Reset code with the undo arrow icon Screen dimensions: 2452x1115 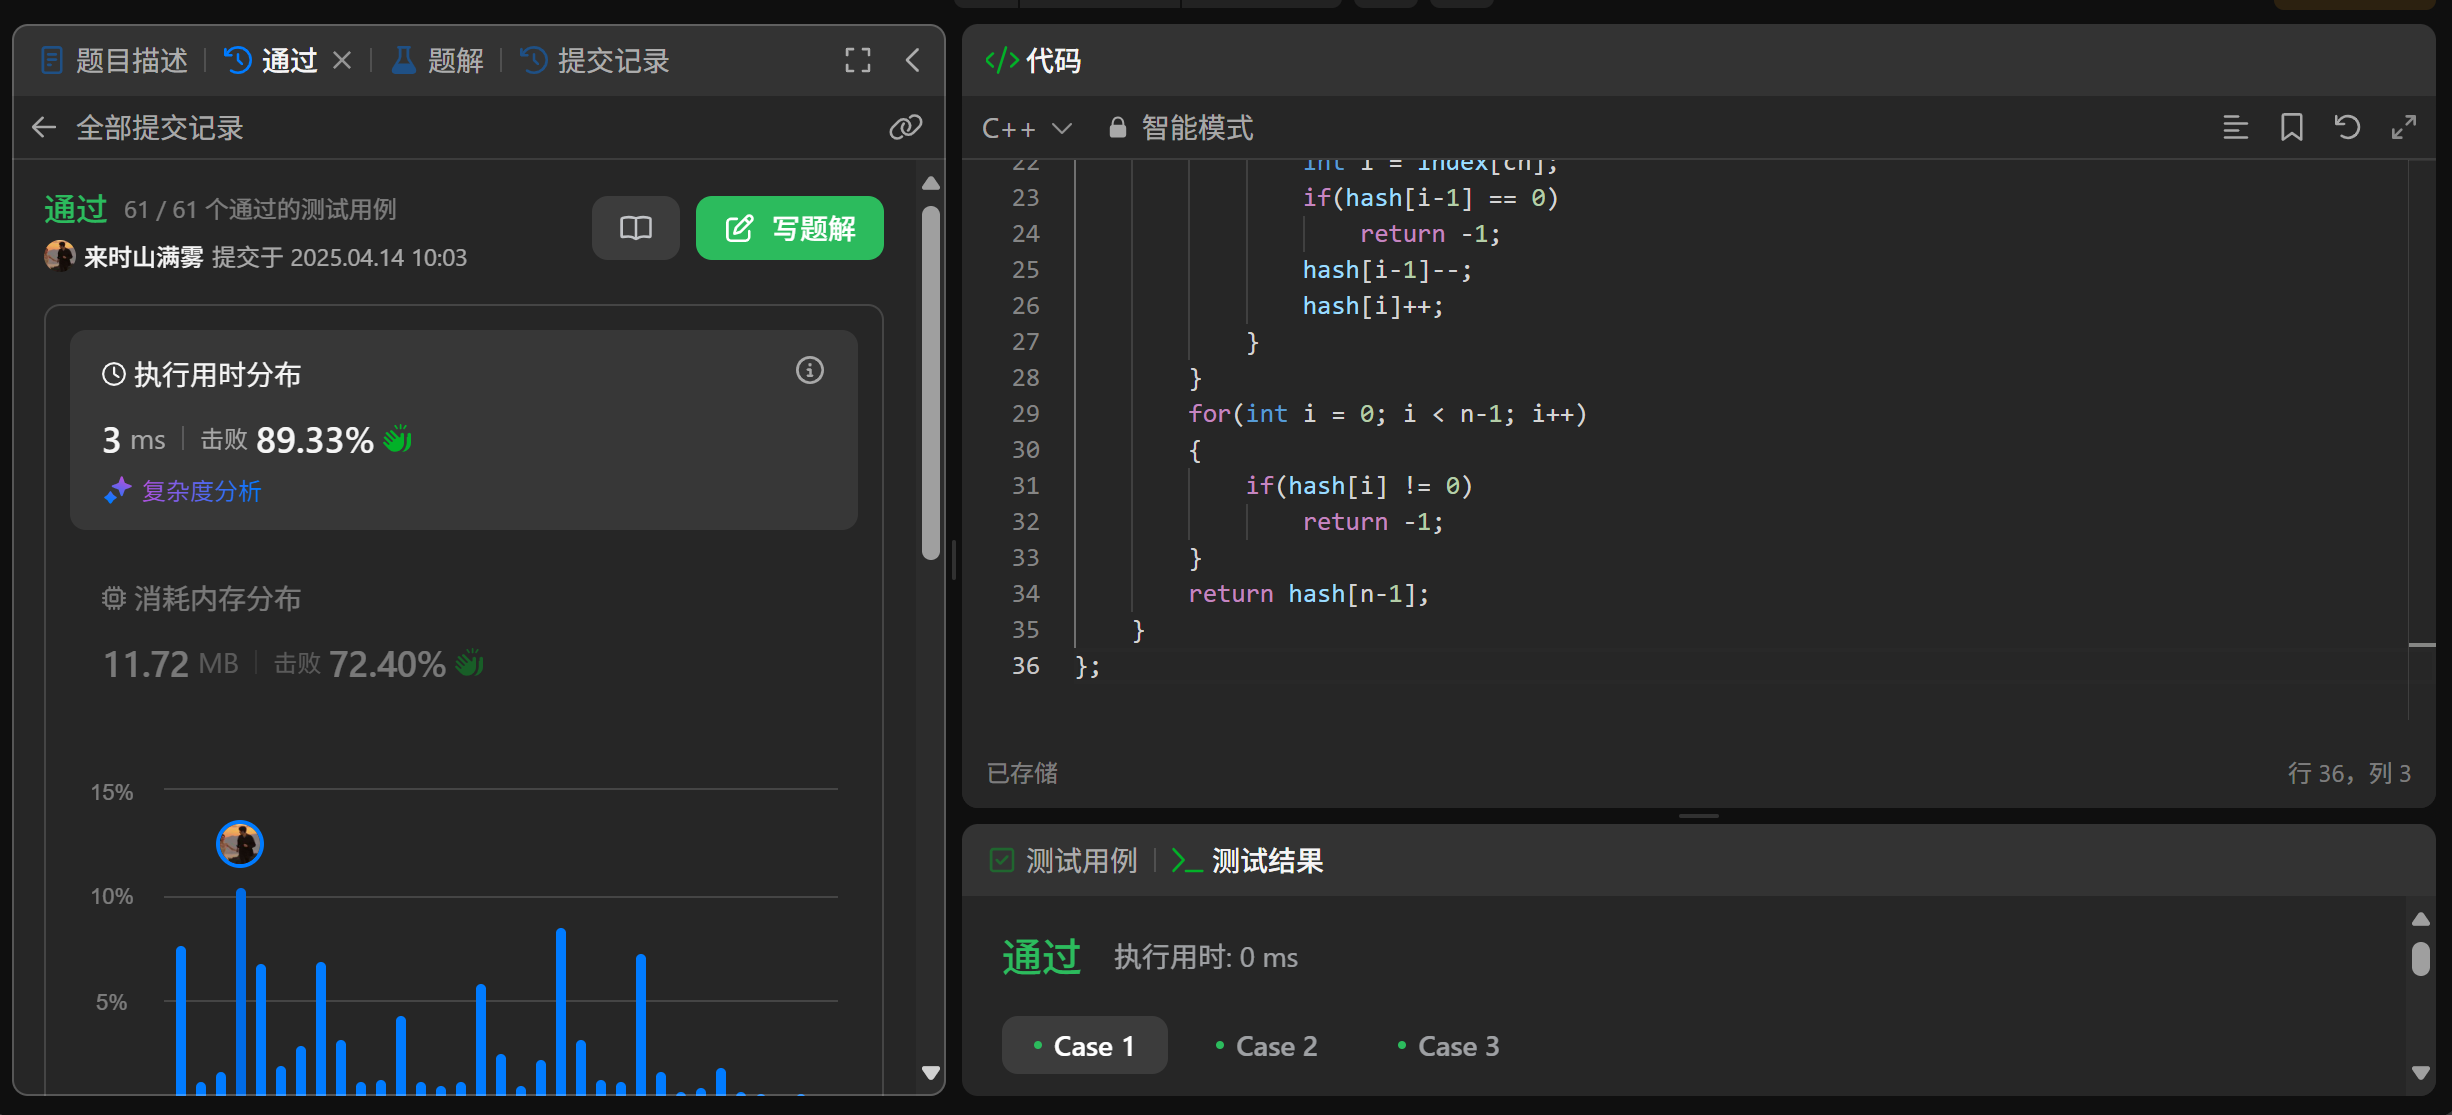(2347, 127)
